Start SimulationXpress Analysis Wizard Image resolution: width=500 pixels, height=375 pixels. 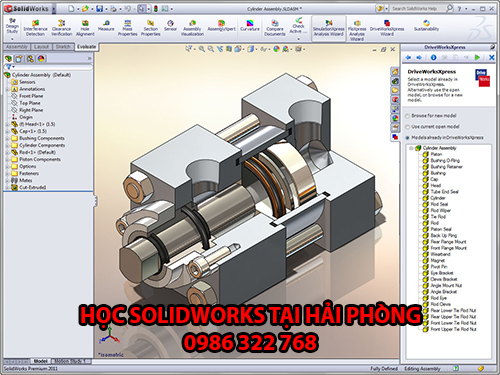329,28
